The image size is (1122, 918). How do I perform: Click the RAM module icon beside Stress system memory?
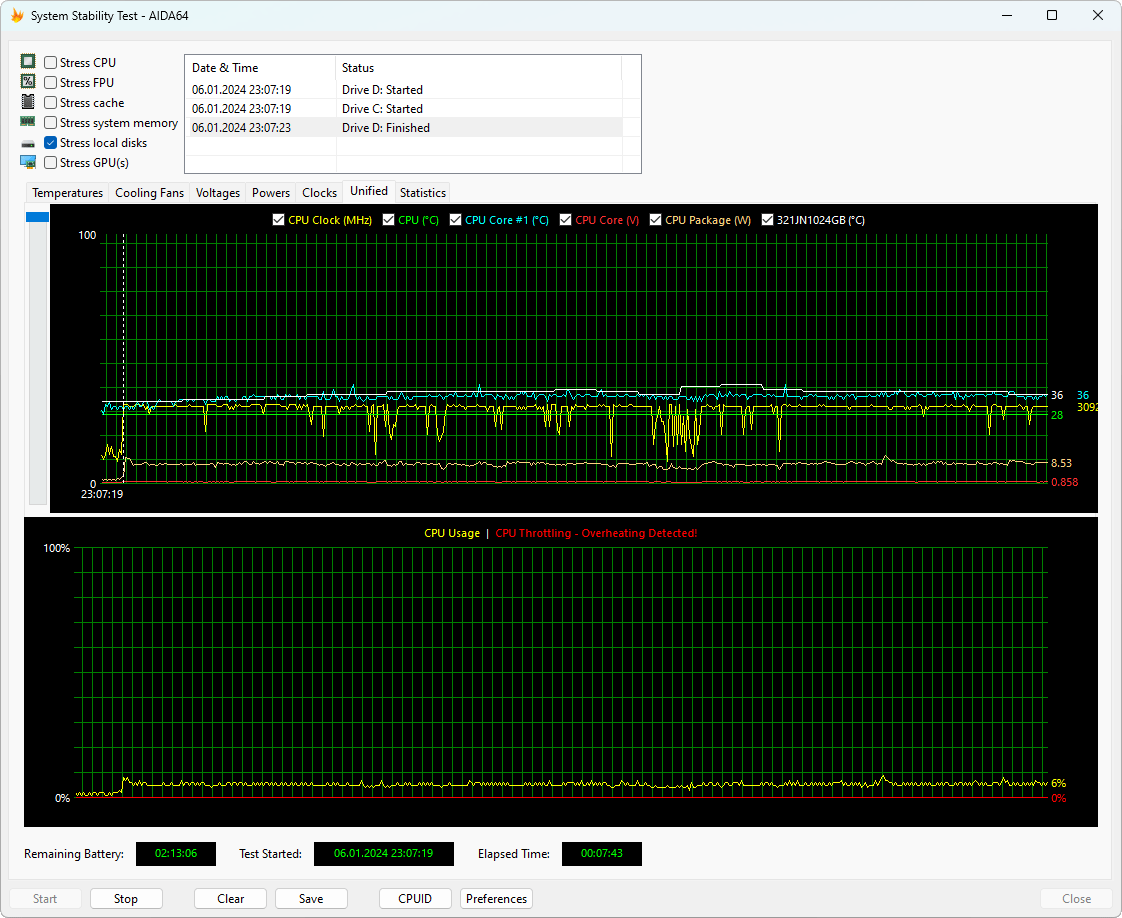point(28,122)
